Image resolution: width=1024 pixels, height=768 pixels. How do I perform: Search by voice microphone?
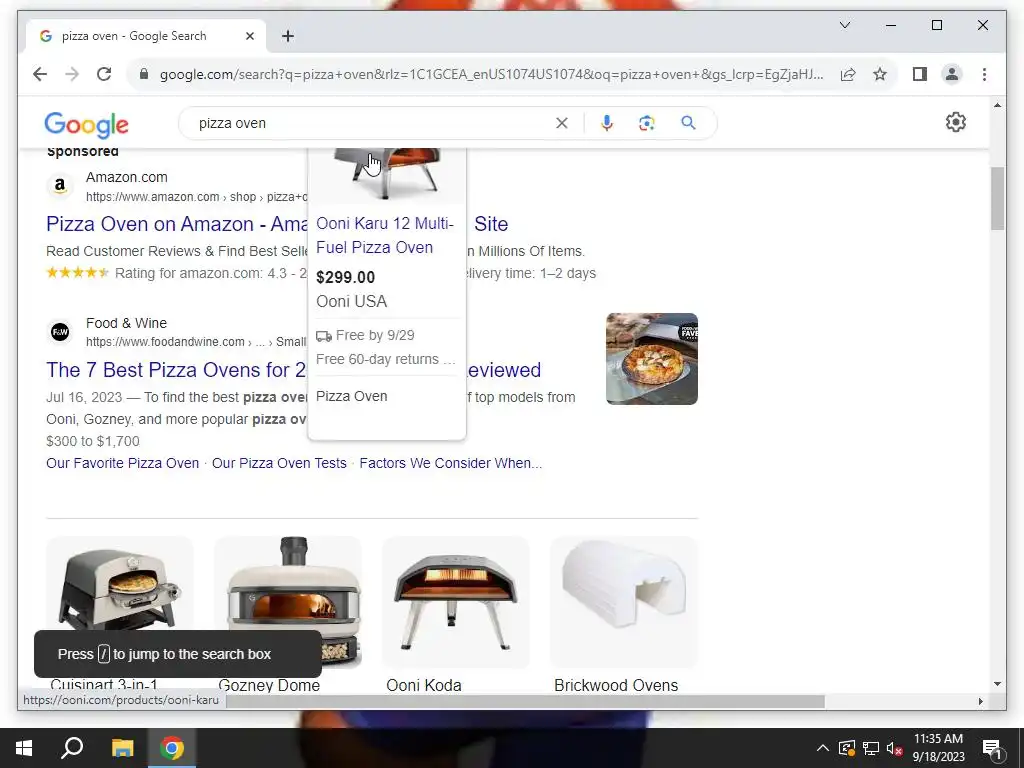[607, 123]
